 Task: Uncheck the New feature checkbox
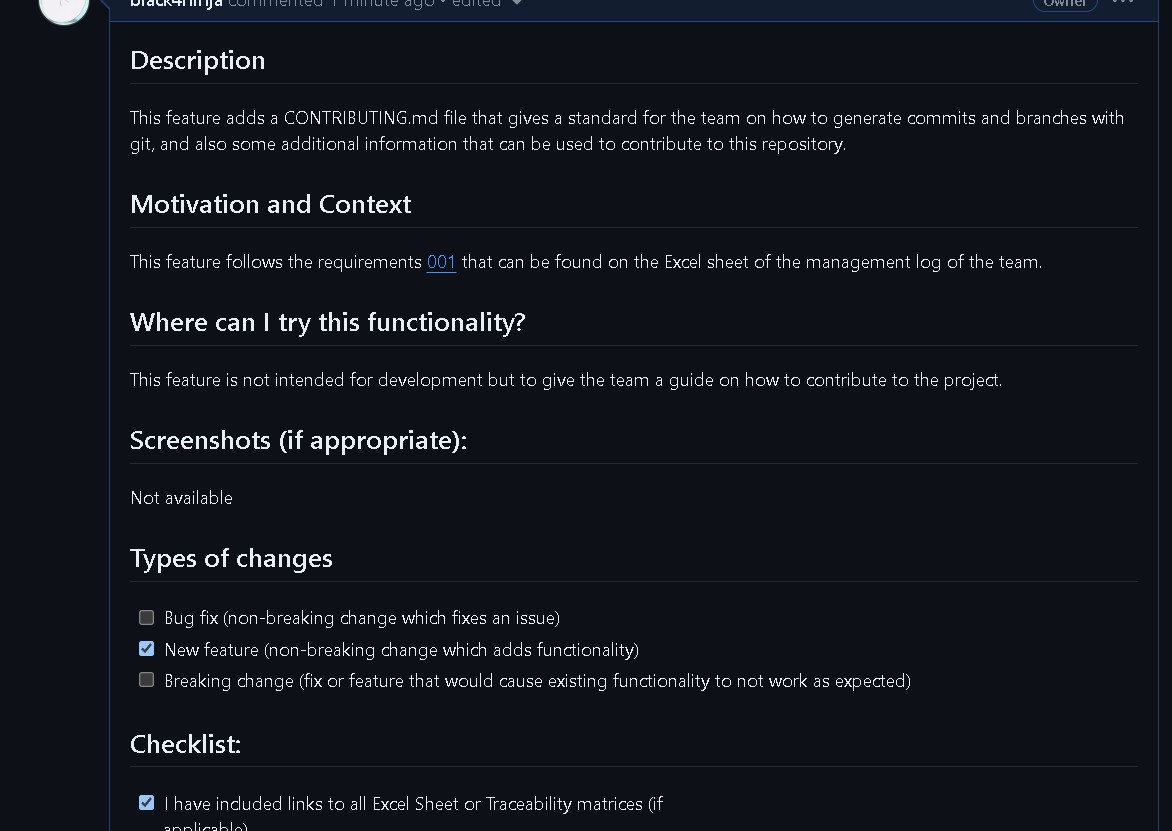pos(147,649)
